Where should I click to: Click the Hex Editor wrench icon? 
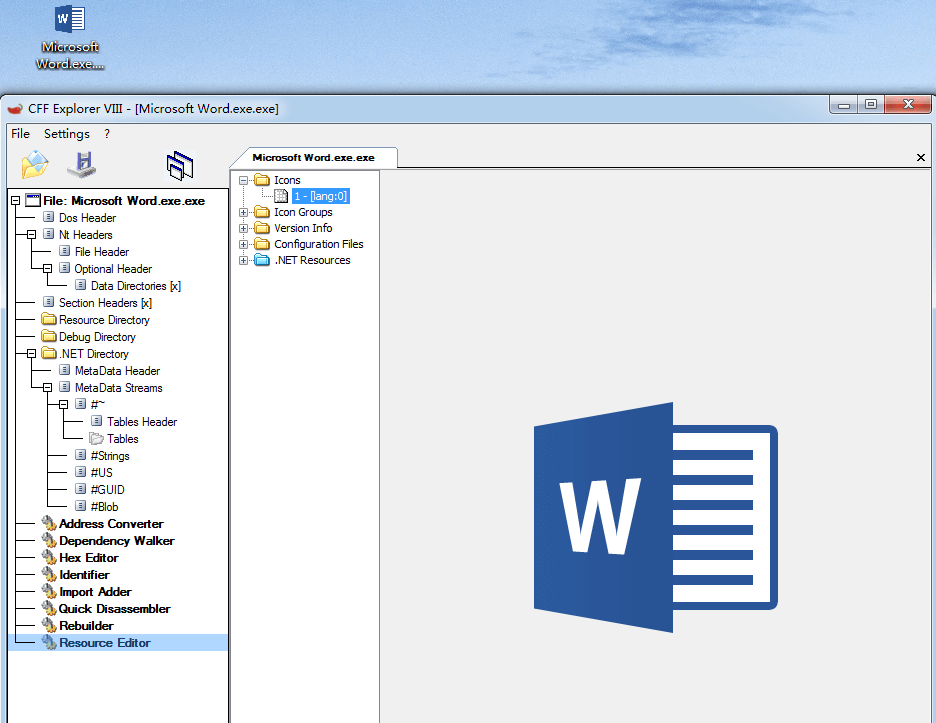48,558
